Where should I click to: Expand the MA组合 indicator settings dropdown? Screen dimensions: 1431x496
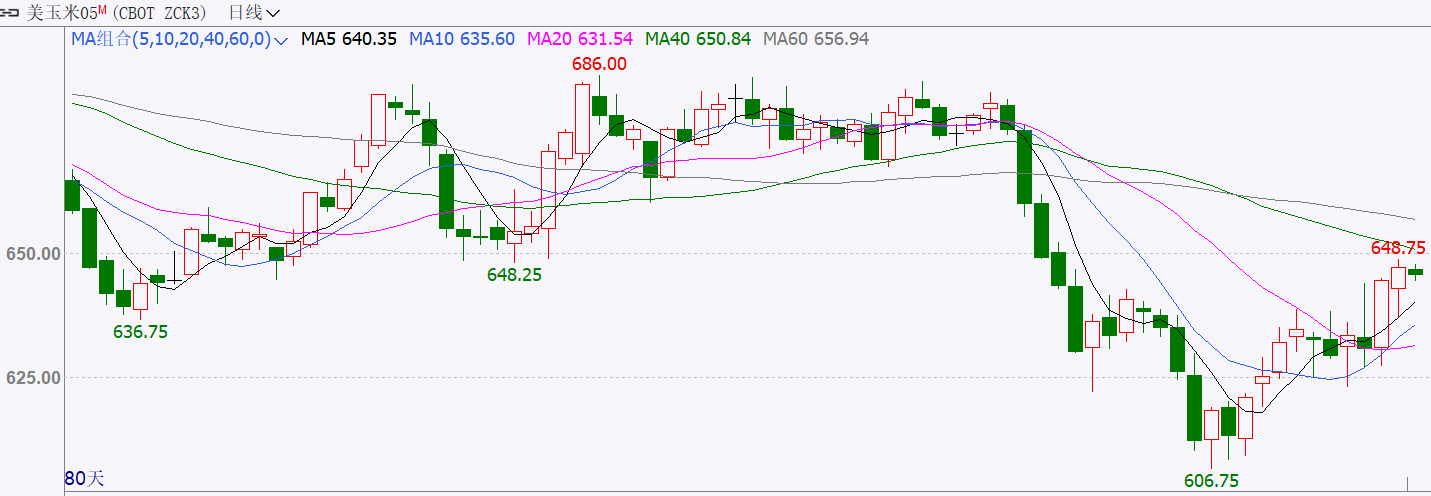[281, 40]
